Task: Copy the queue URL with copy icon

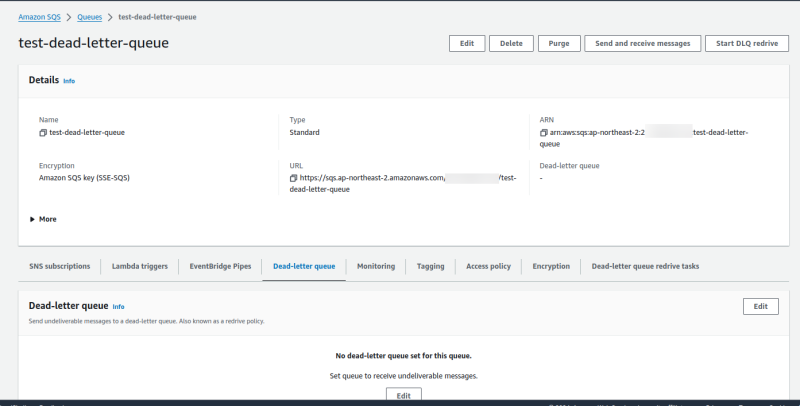Action: pos(293,178)
